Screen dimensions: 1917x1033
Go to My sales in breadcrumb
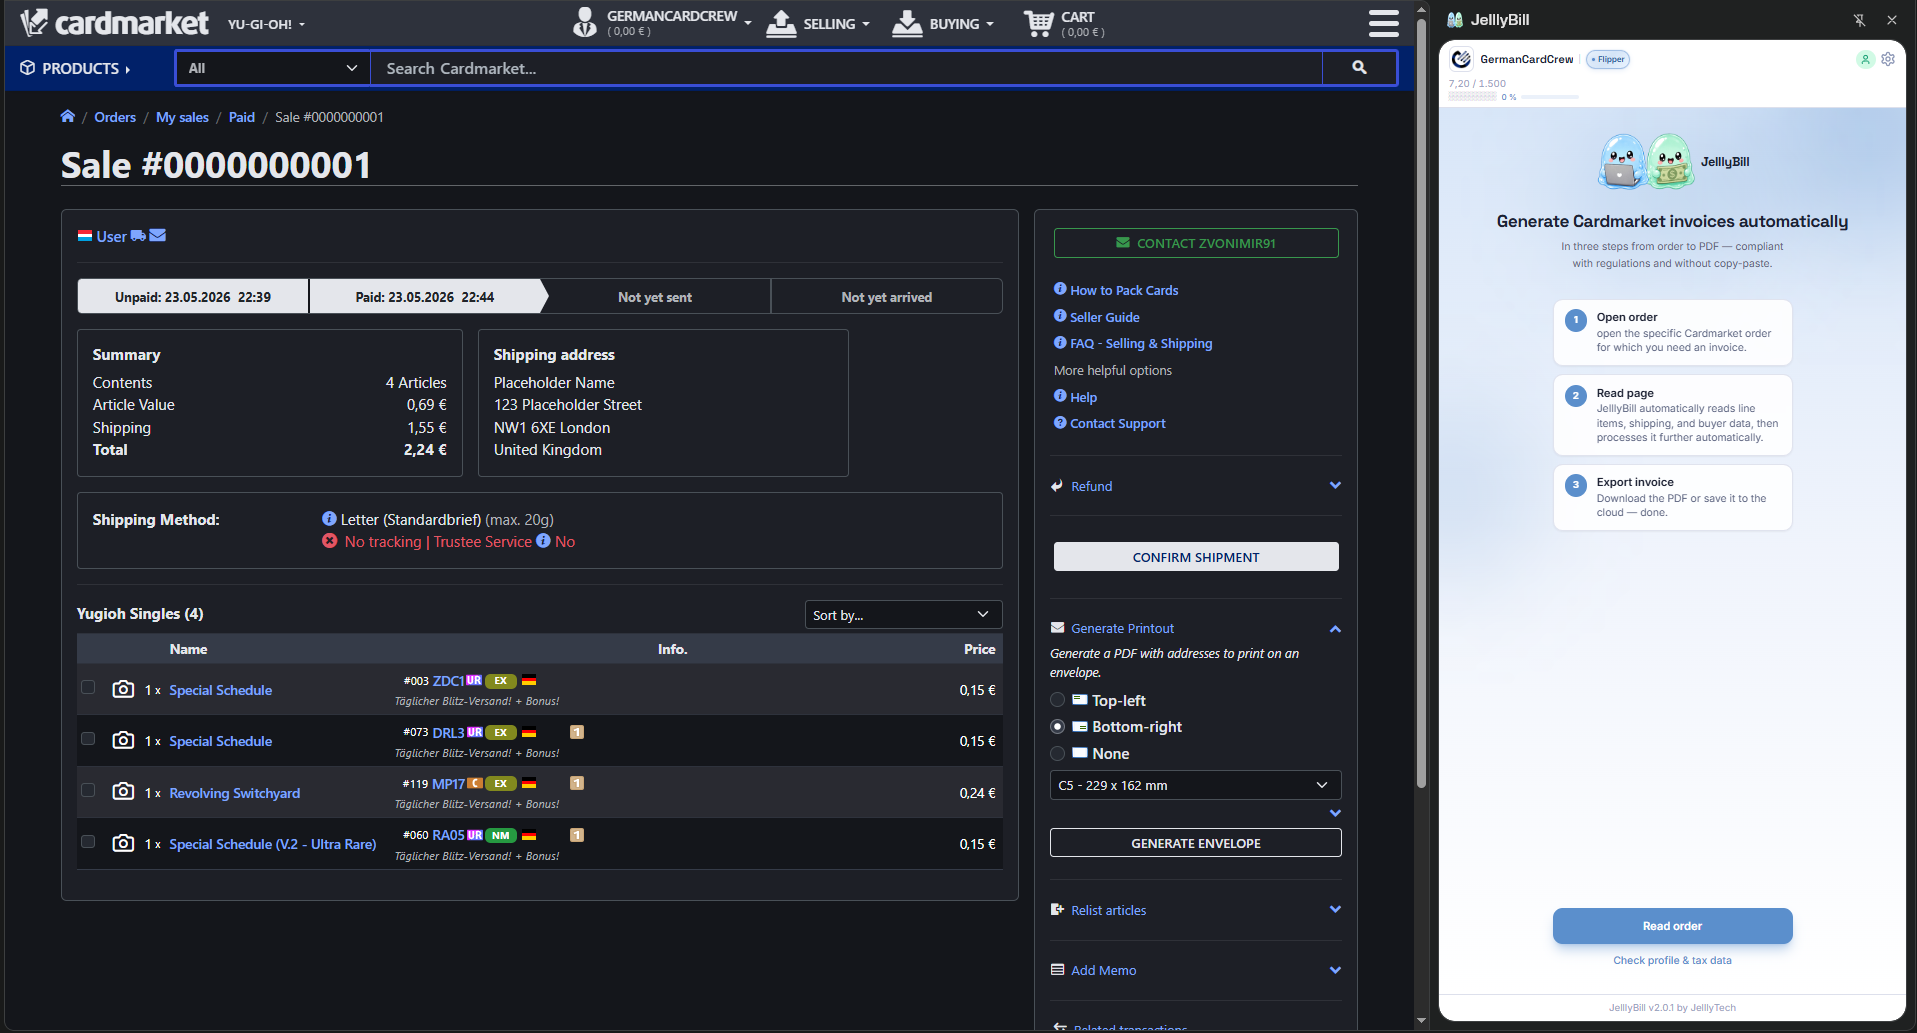pyautogui.click(x=182, y=117)
